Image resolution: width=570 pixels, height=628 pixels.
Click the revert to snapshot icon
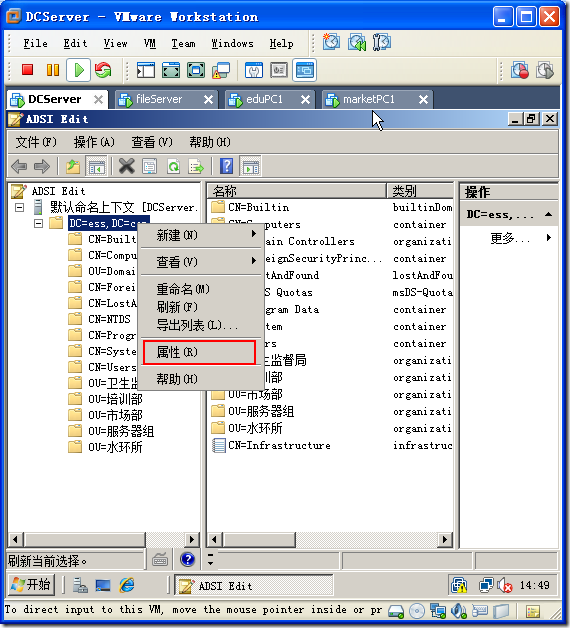coord(356,42)
